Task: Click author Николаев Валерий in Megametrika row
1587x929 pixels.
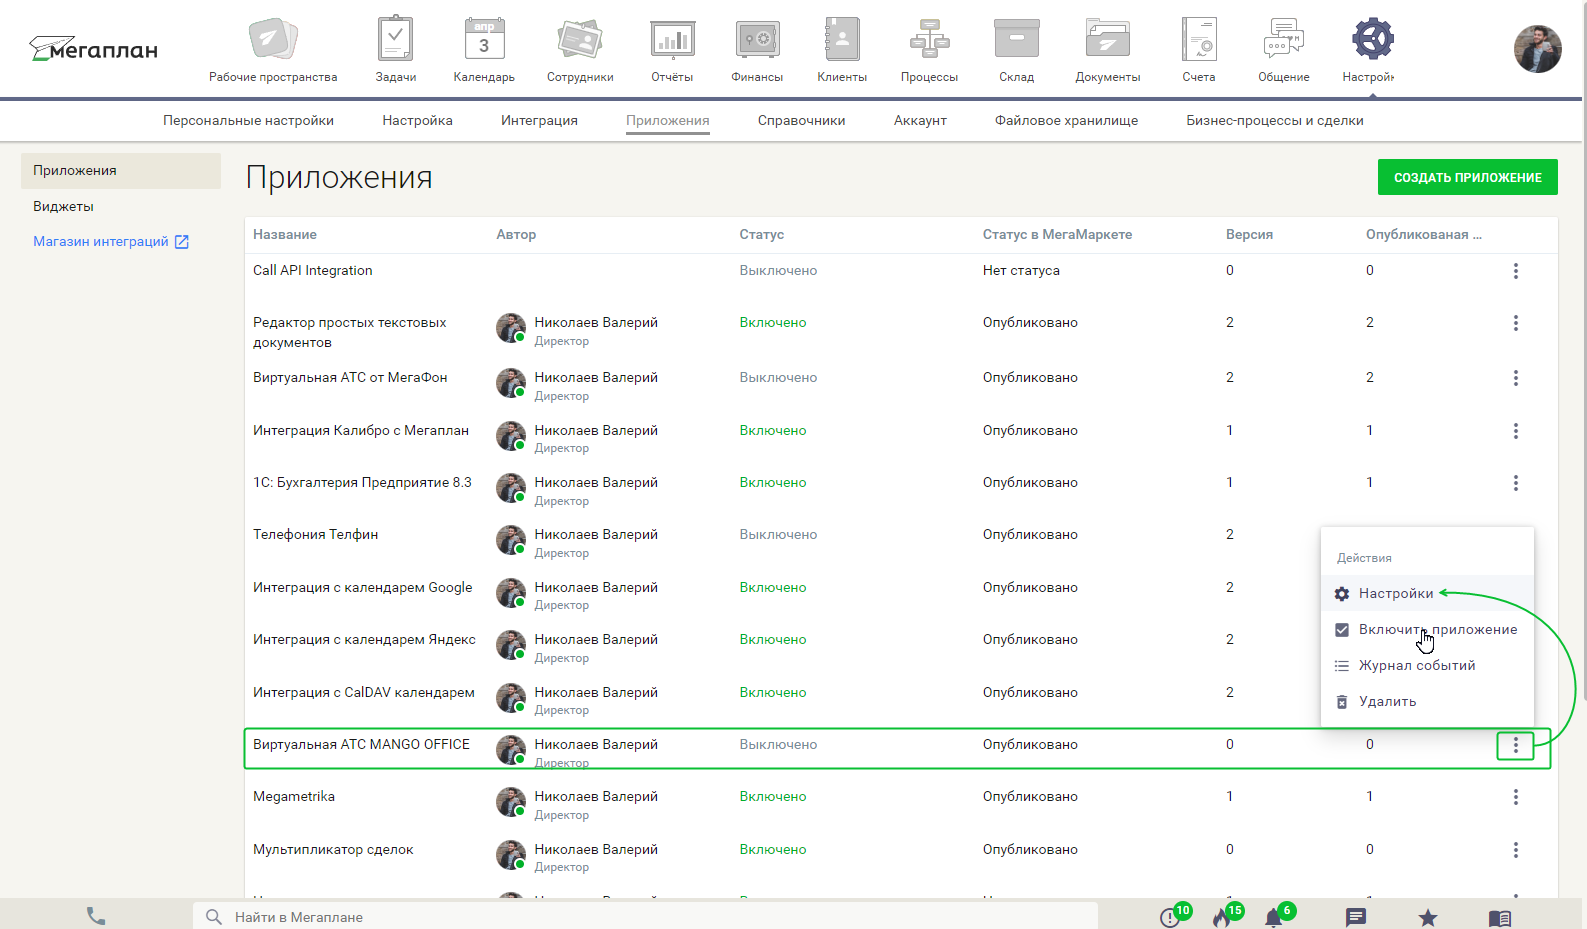Action: click(596, 796)
